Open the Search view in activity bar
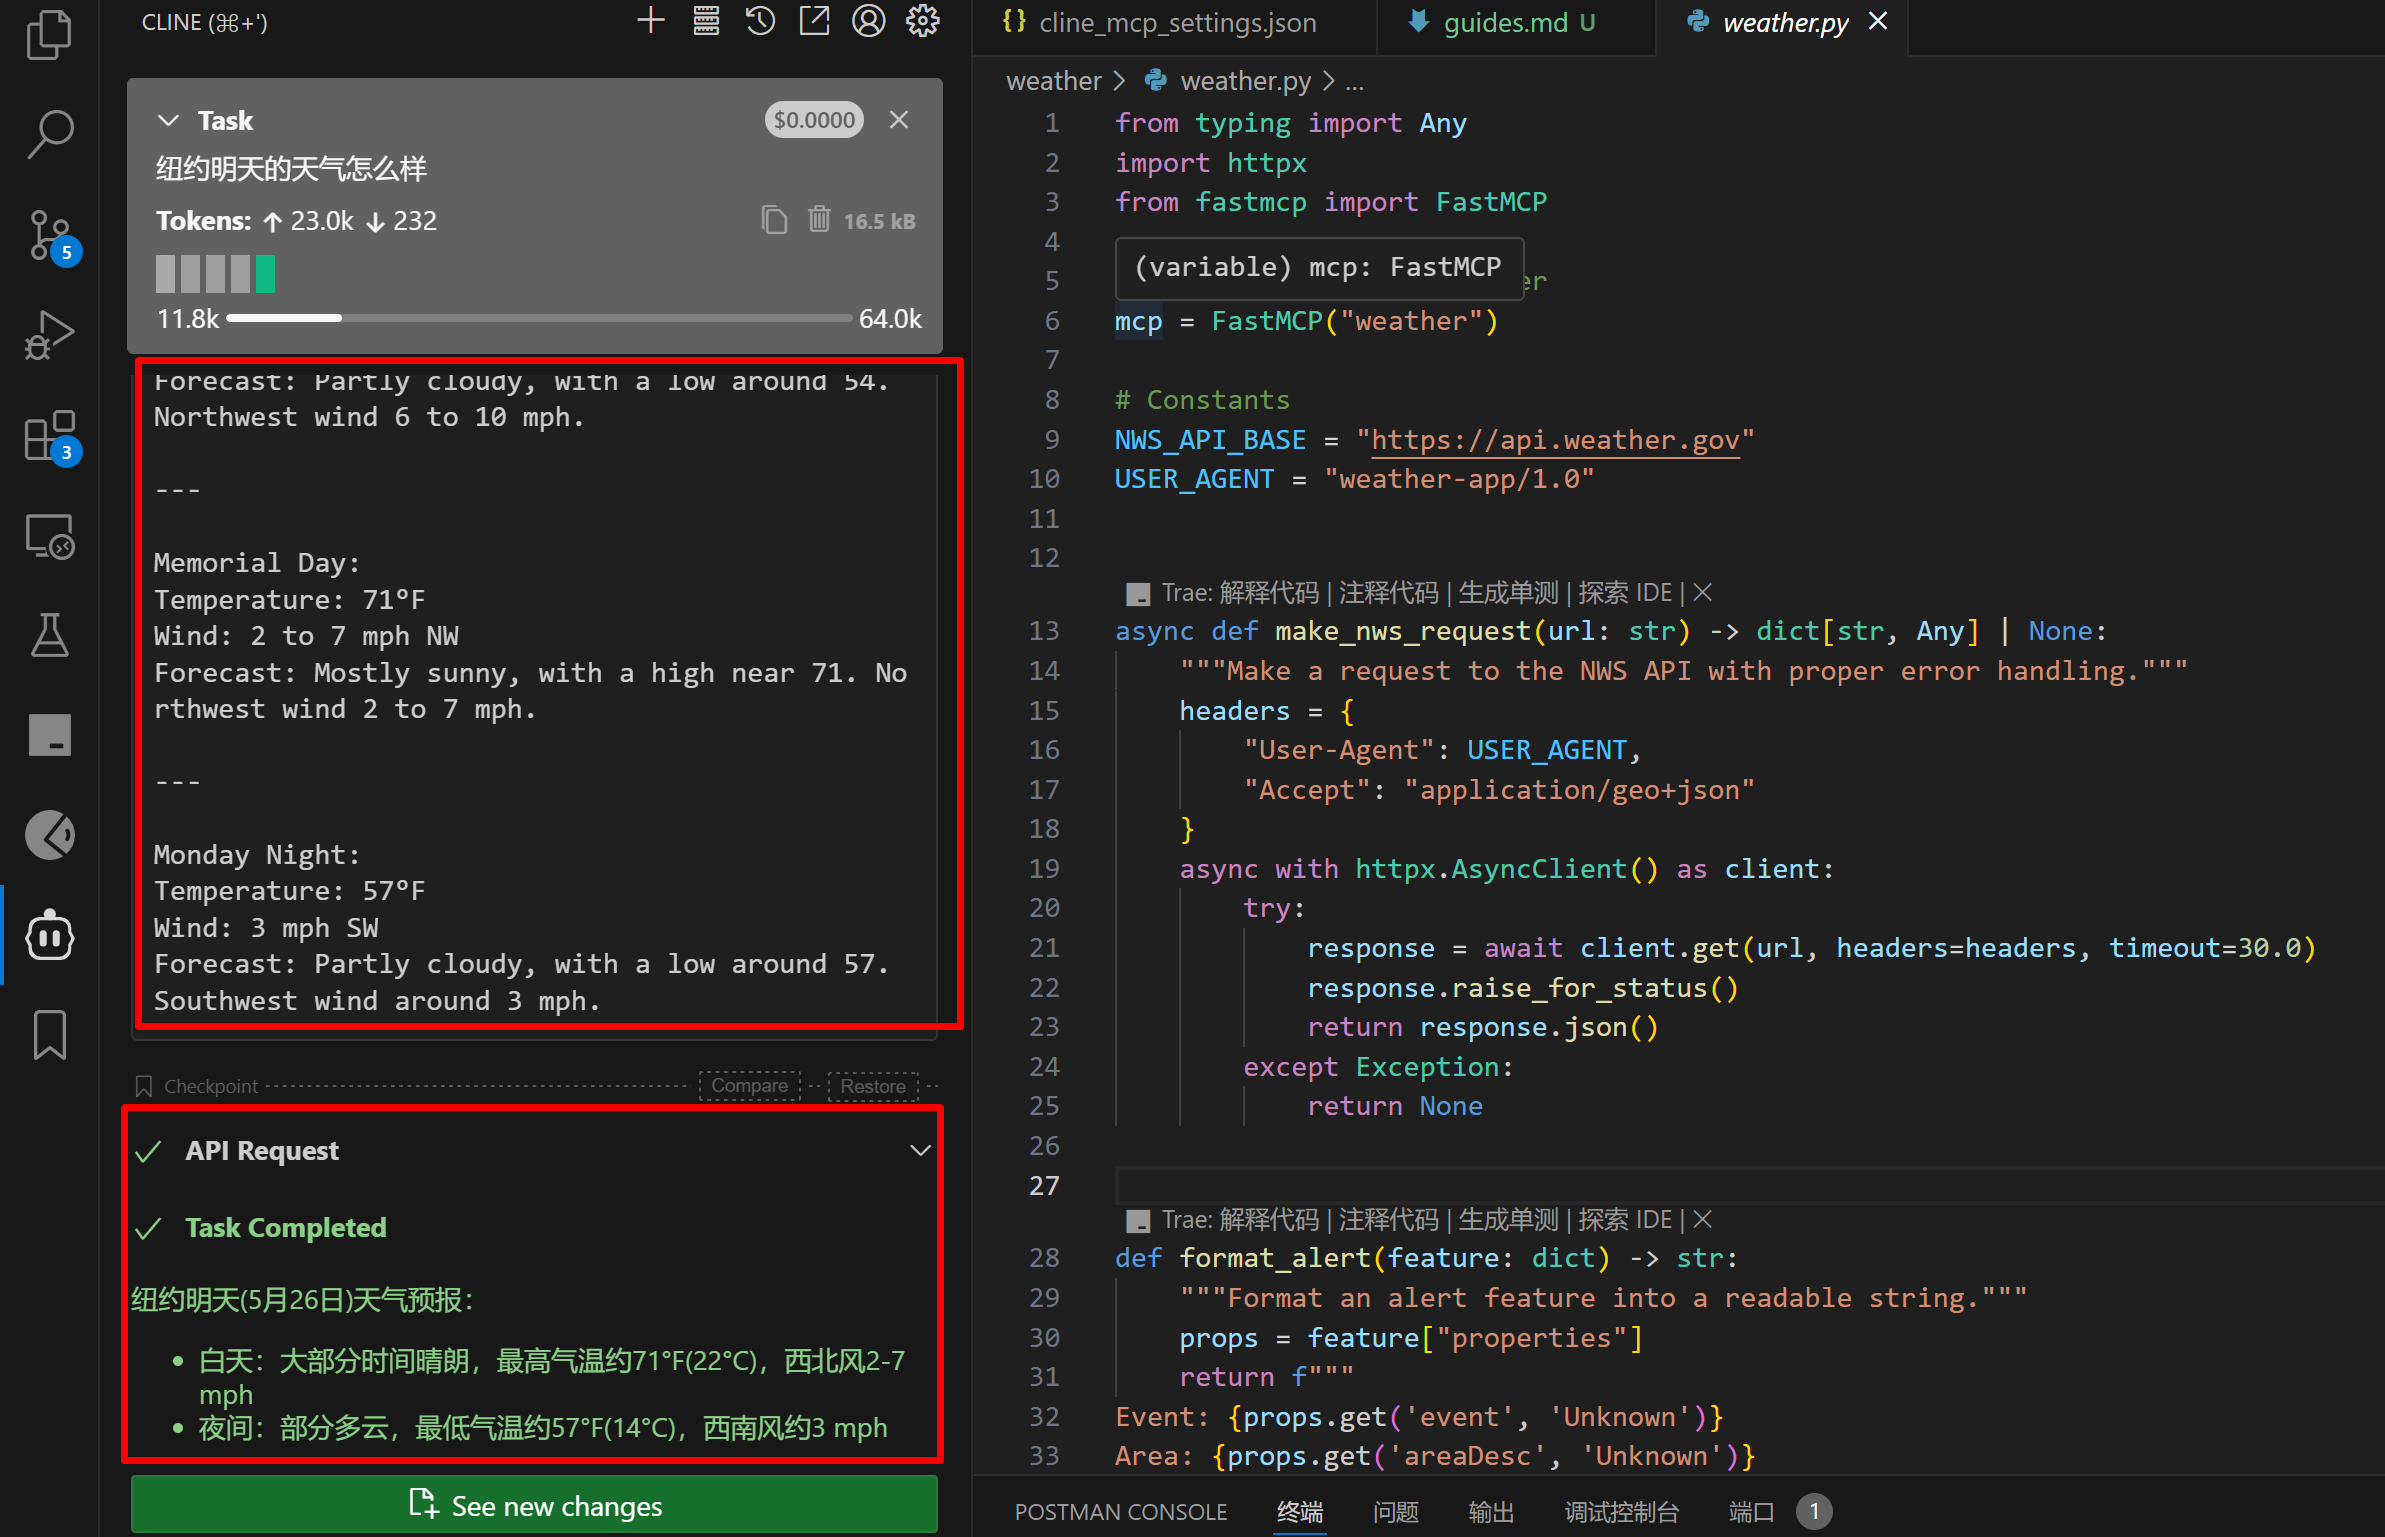2385x1537 pixels. 49,134
